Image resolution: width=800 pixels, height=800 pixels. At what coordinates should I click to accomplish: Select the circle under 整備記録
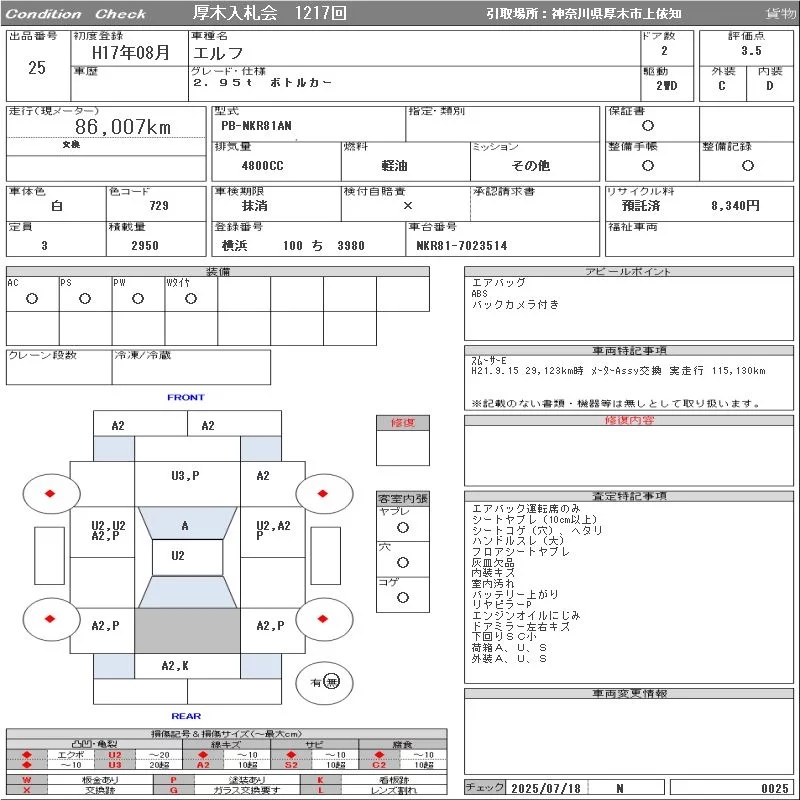748,165
